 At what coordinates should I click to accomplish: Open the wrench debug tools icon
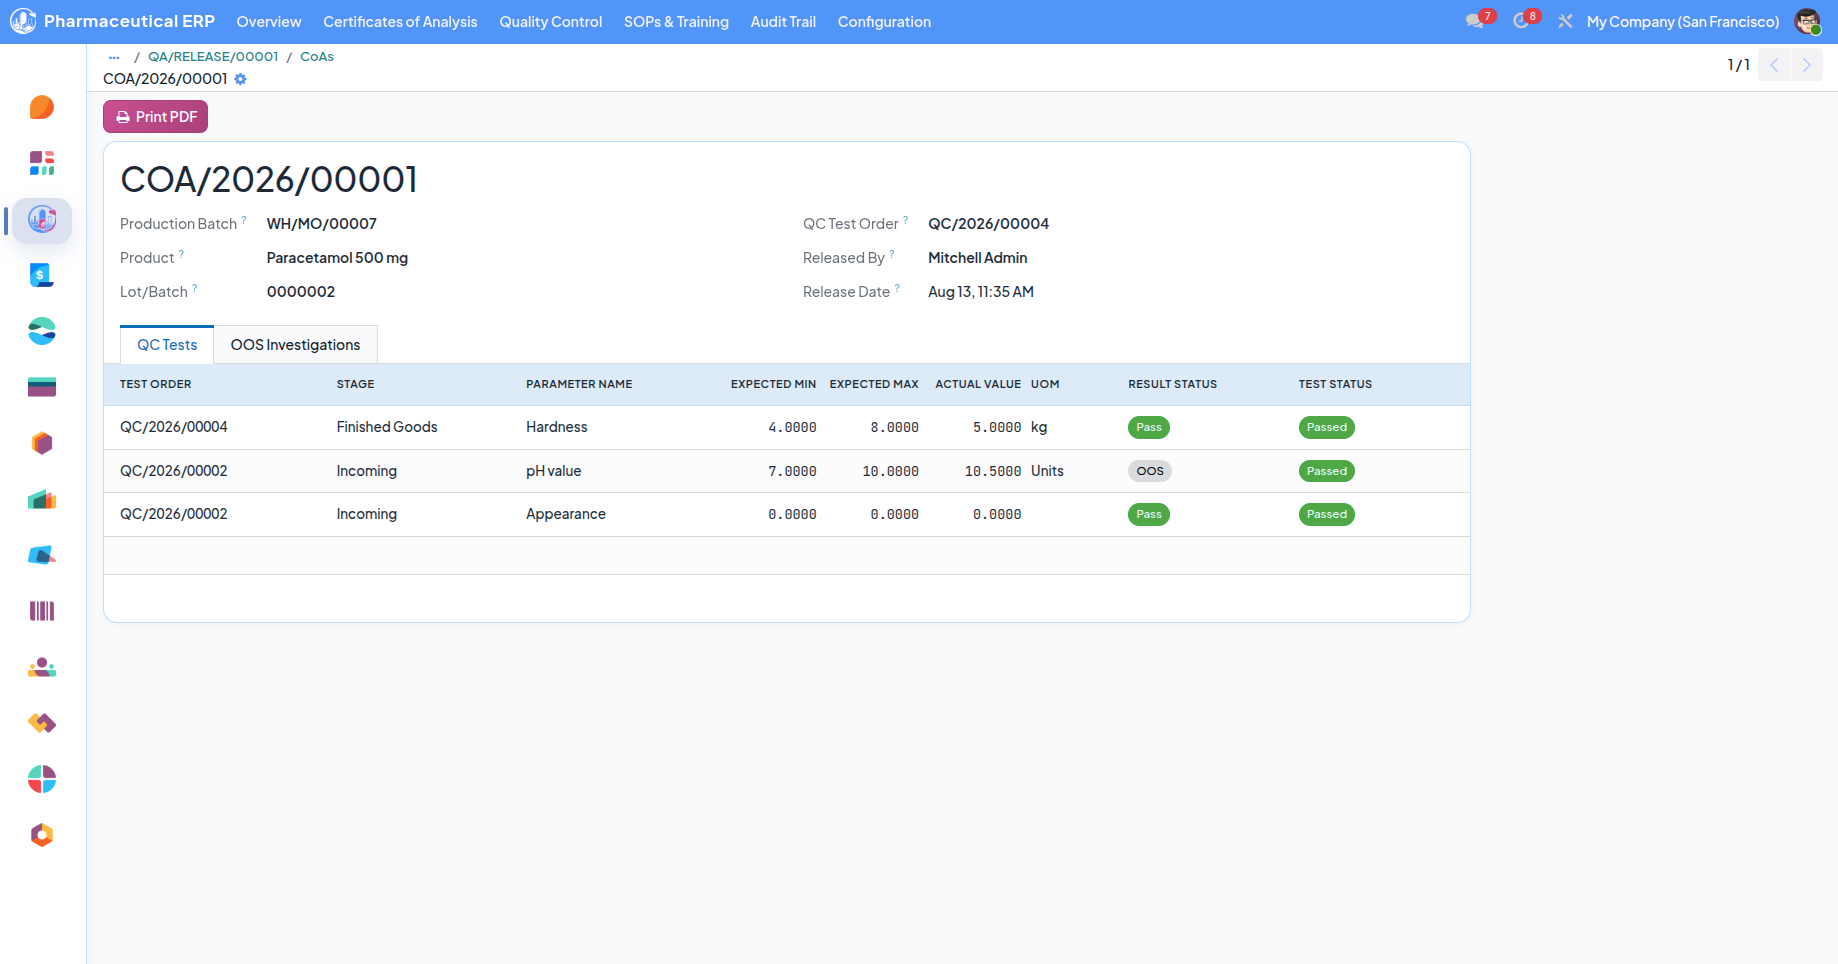coord(1565,21)
